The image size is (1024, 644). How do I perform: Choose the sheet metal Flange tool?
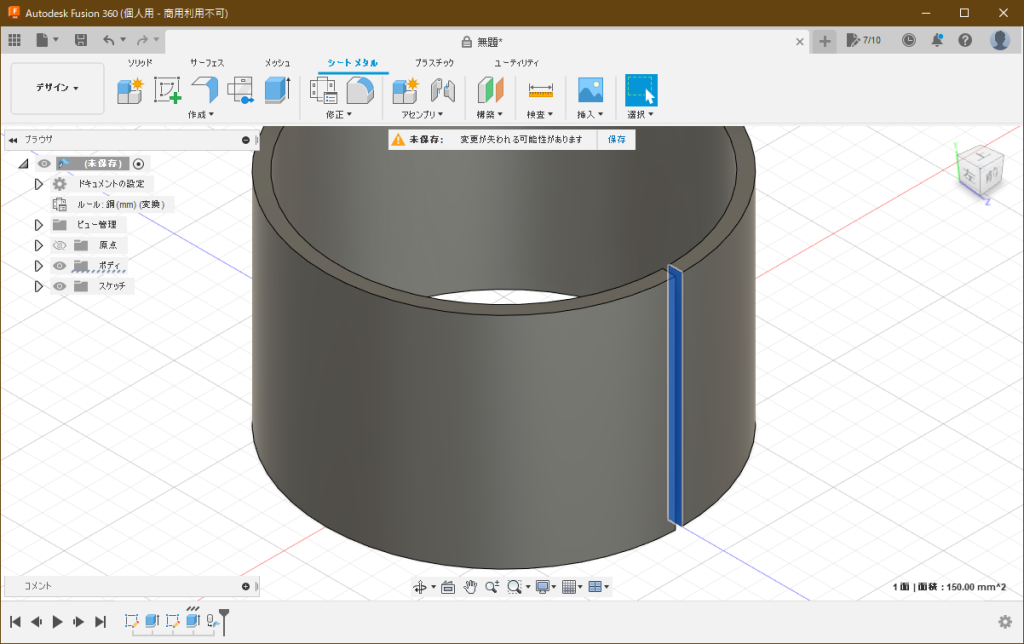tap(204, 91)
